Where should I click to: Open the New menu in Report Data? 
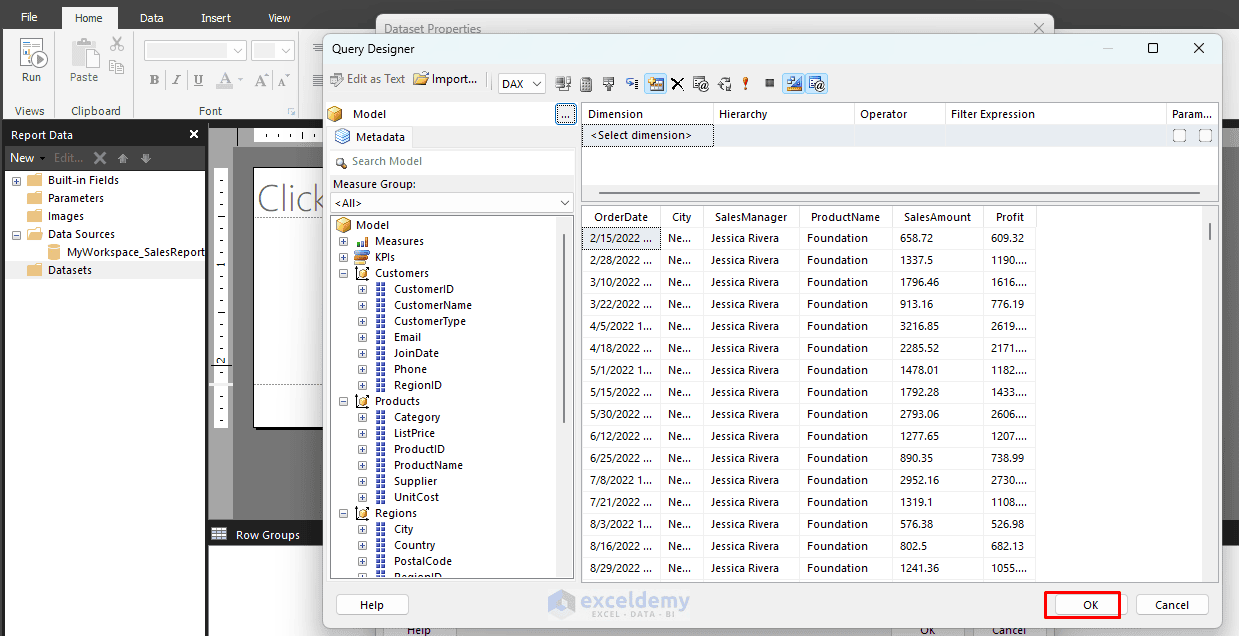click(28, 158)
